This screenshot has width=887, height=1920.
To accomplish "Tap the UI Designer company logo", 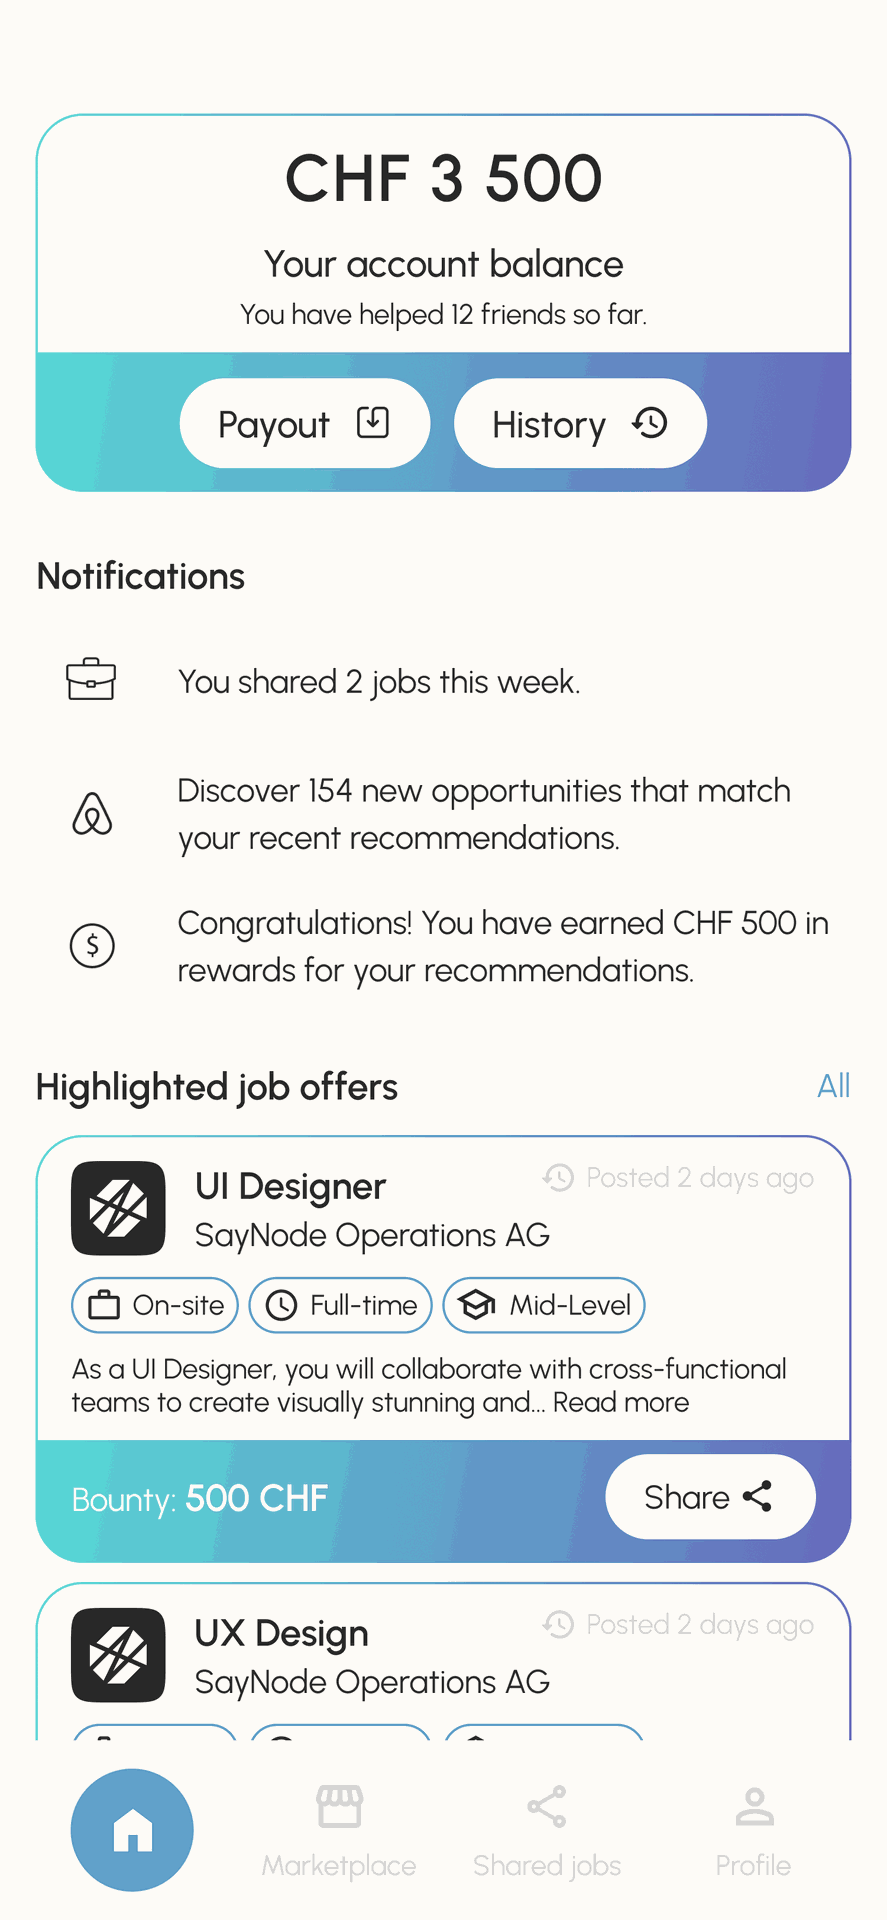I will click(118, 1208).
